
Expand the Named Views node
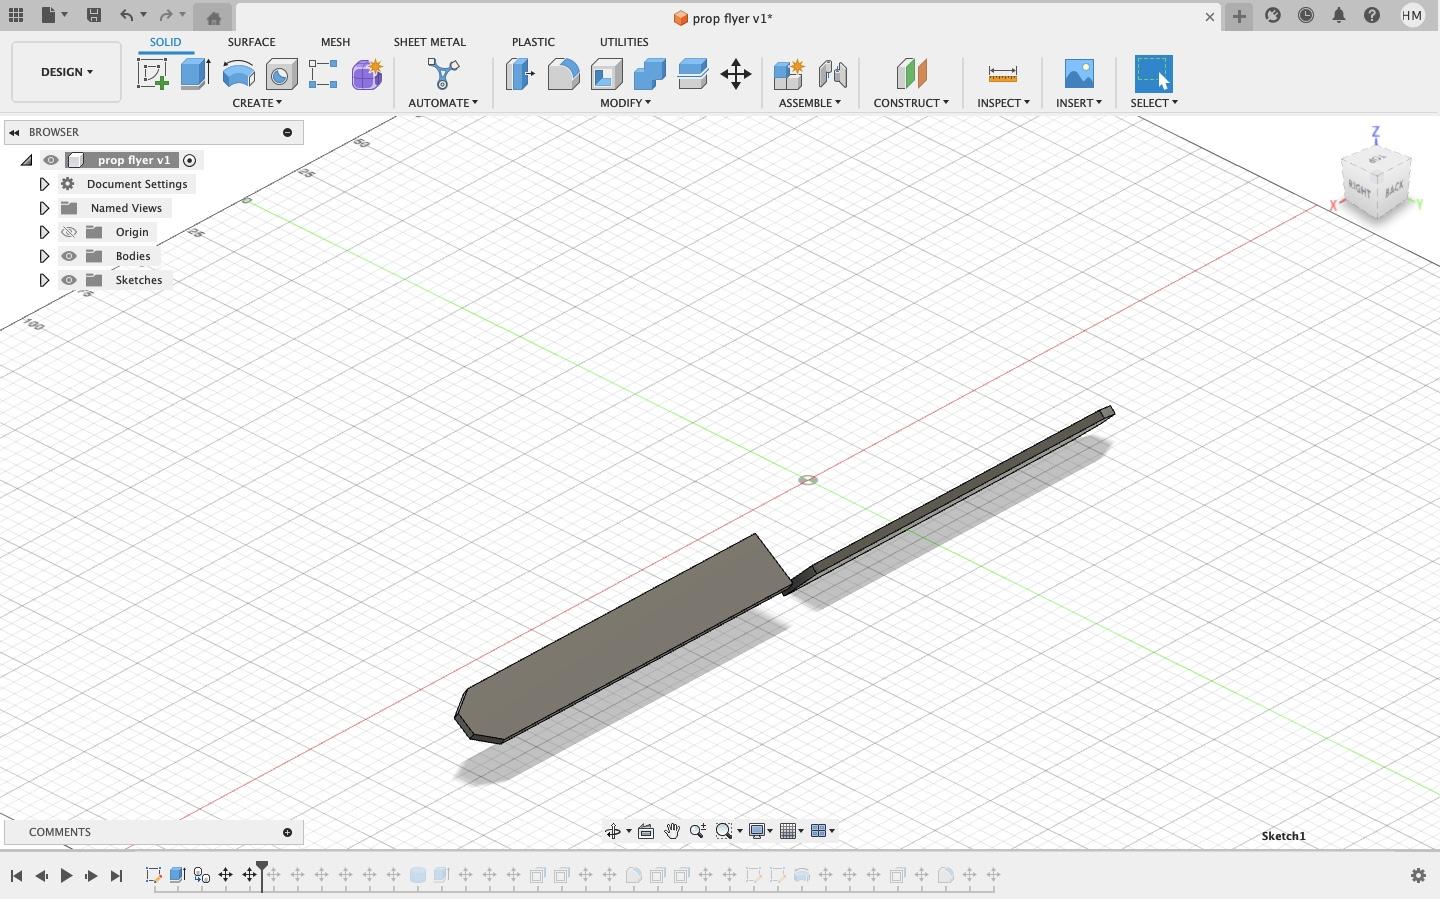[x=44, y=208]
